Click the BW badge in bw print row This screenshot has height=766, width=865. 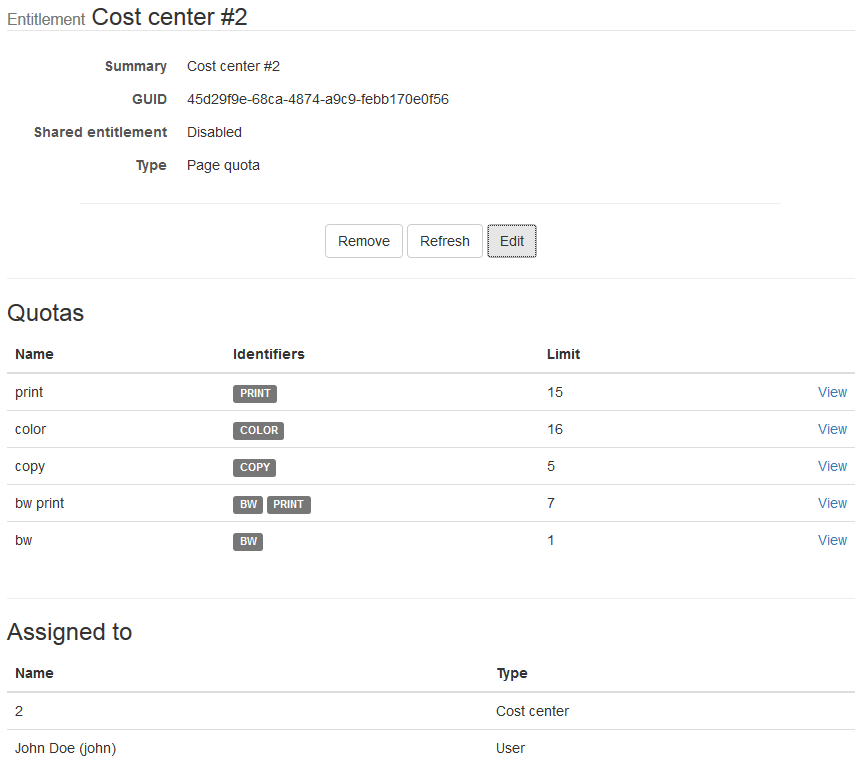248,504
